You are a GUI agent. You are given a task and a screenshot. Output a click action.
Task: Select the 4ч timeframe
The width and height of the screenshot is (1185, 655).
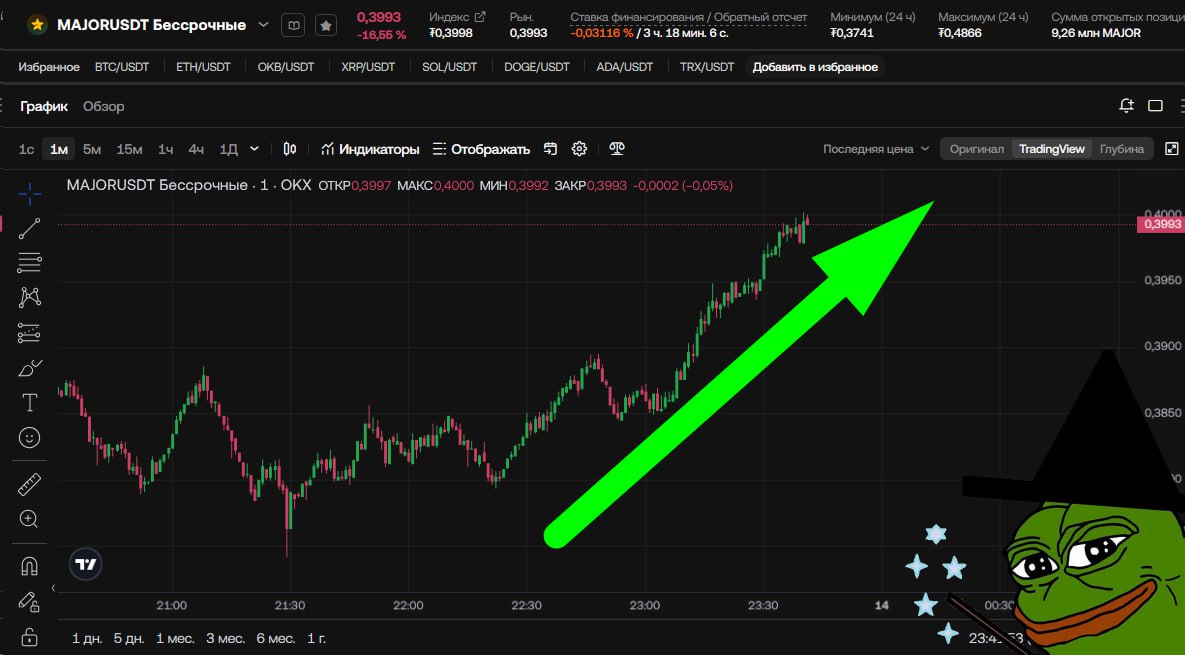(x=196, y=150)
